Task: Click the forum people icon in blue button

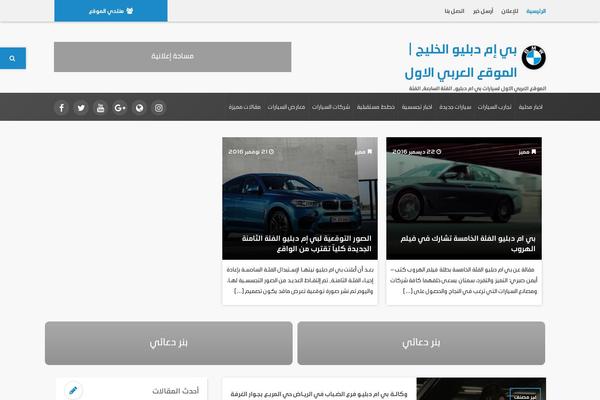Action: pos(130,11)
